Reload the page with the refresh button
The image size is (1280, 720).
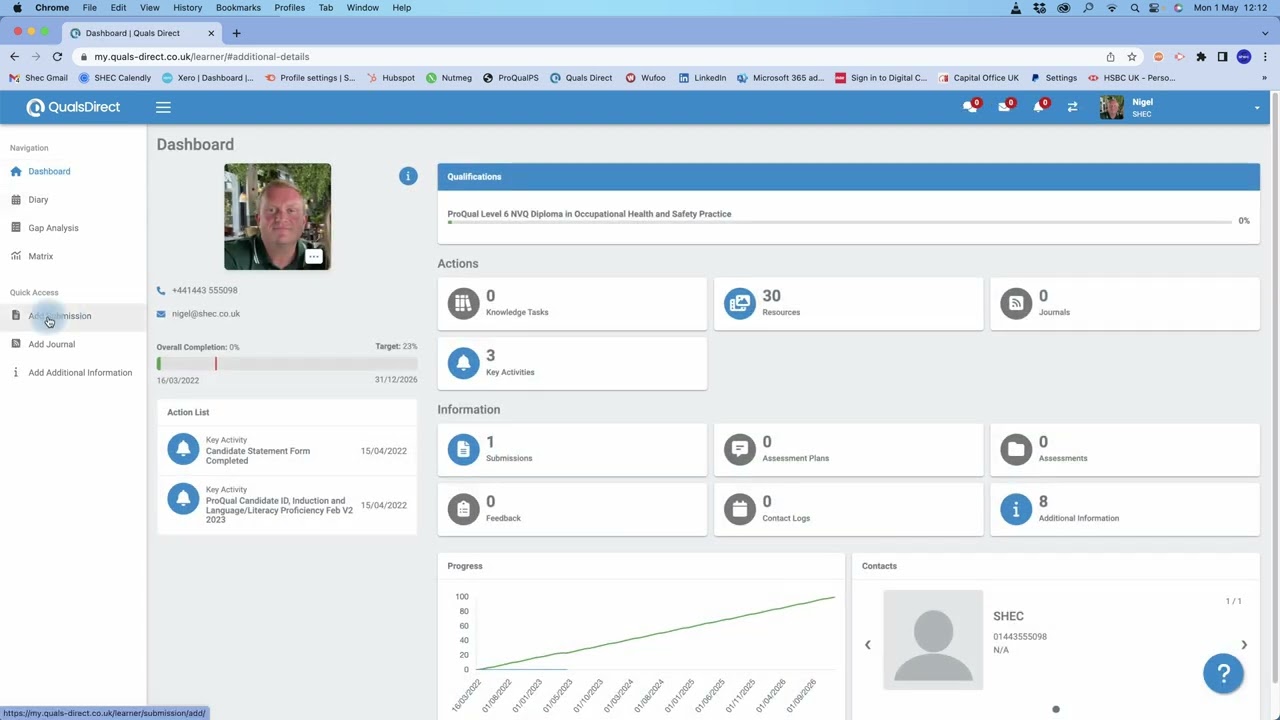coord(57,57)
